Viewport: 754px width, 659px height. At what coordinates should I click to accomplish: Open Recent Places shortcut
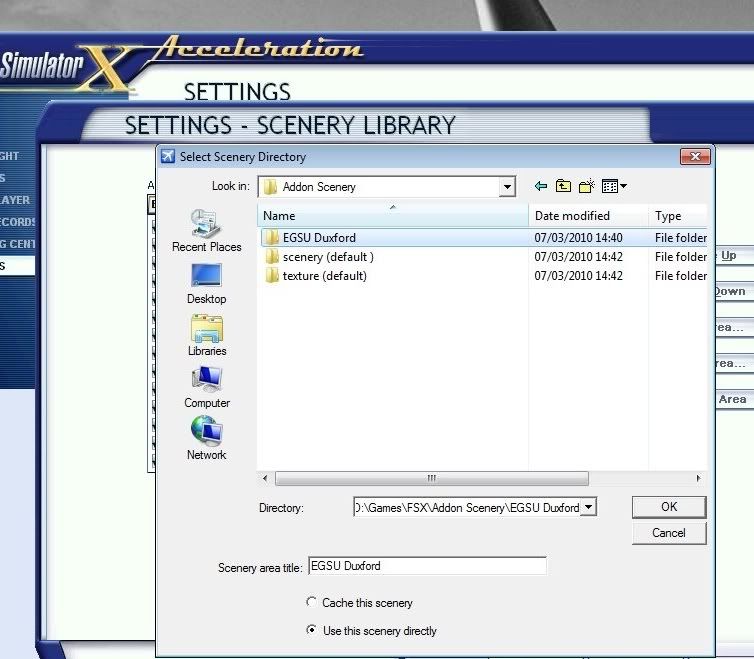(x=207, y=231)
